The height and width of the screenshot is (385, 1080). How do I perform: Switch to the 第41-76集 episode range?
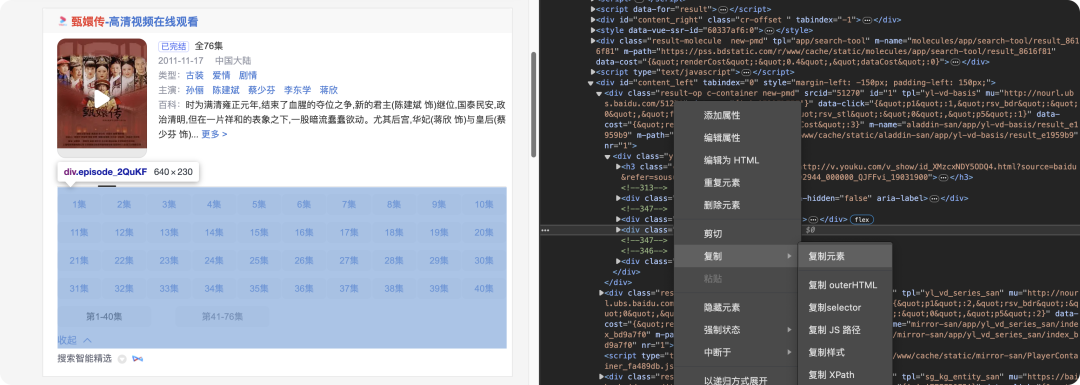click(x=222, y=317)
